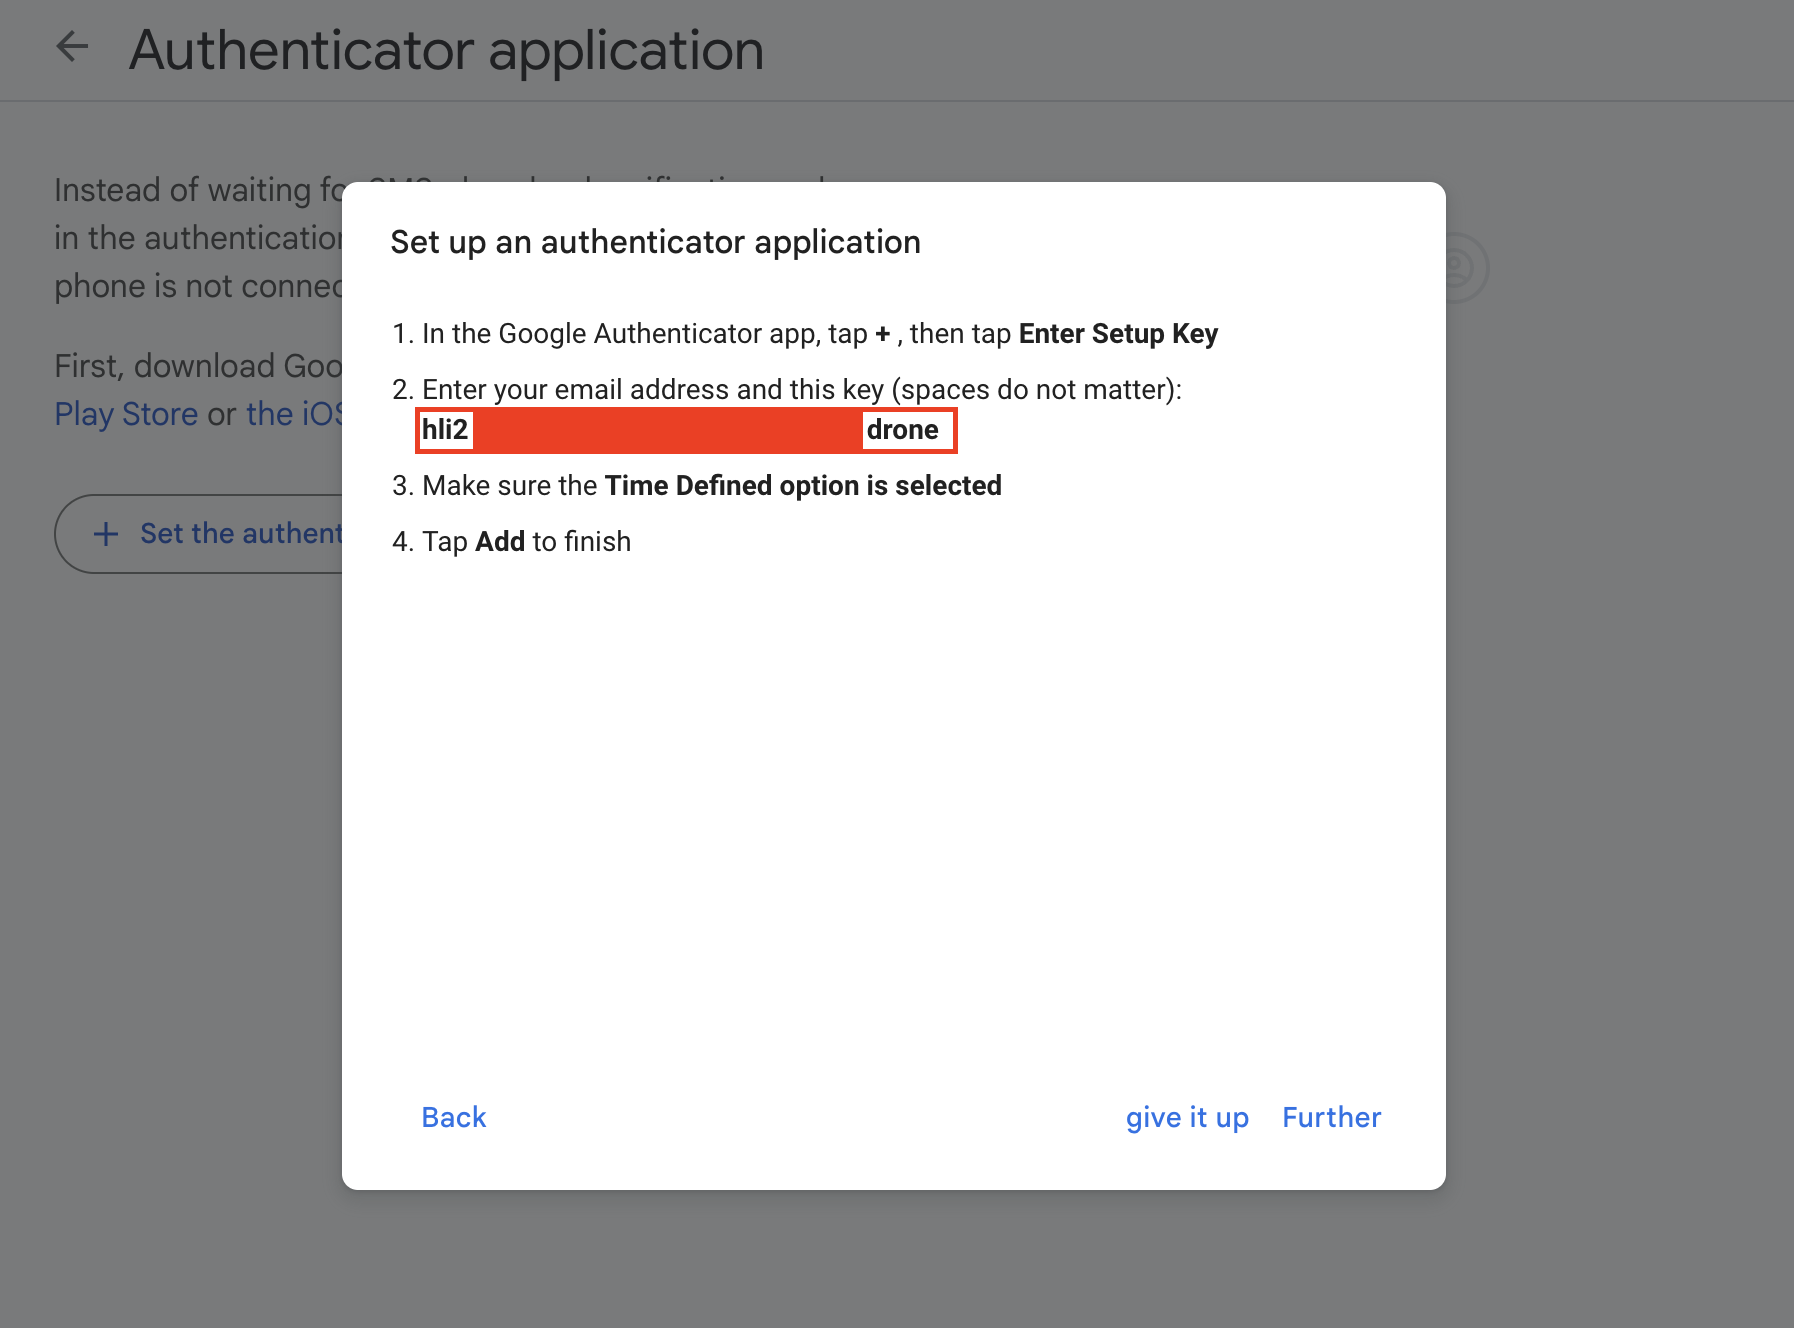Click the 'Set the authent…' button
This screenshot has height=1328, width=1794.
pos(199,534)
